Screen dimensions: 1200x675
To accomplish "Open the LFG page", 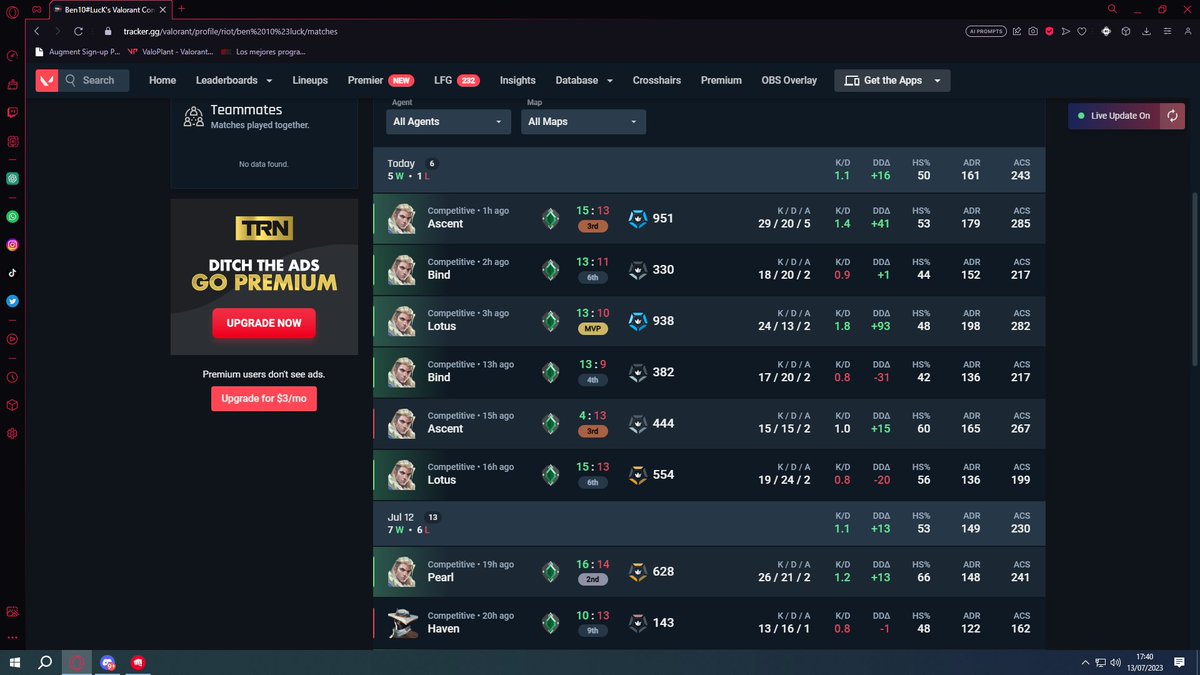I will 456,80.
